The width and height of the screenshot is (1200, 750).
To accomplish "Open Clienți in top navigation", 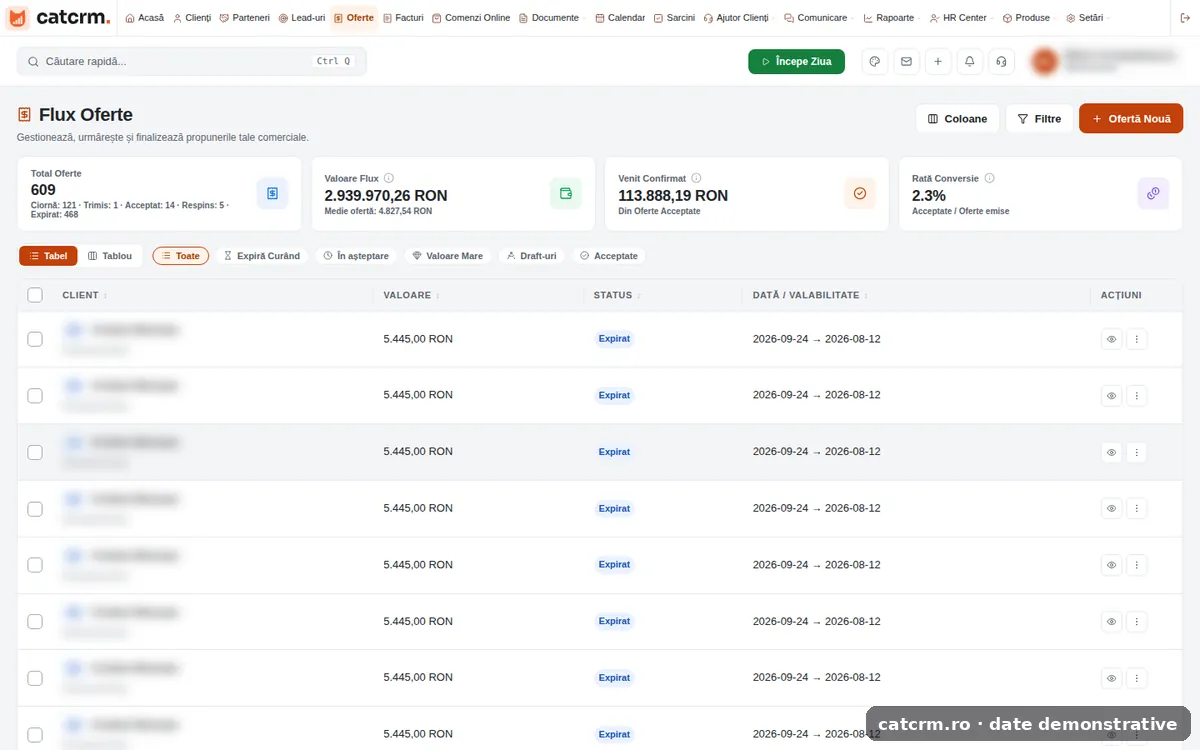I will [x=192, y=18].
